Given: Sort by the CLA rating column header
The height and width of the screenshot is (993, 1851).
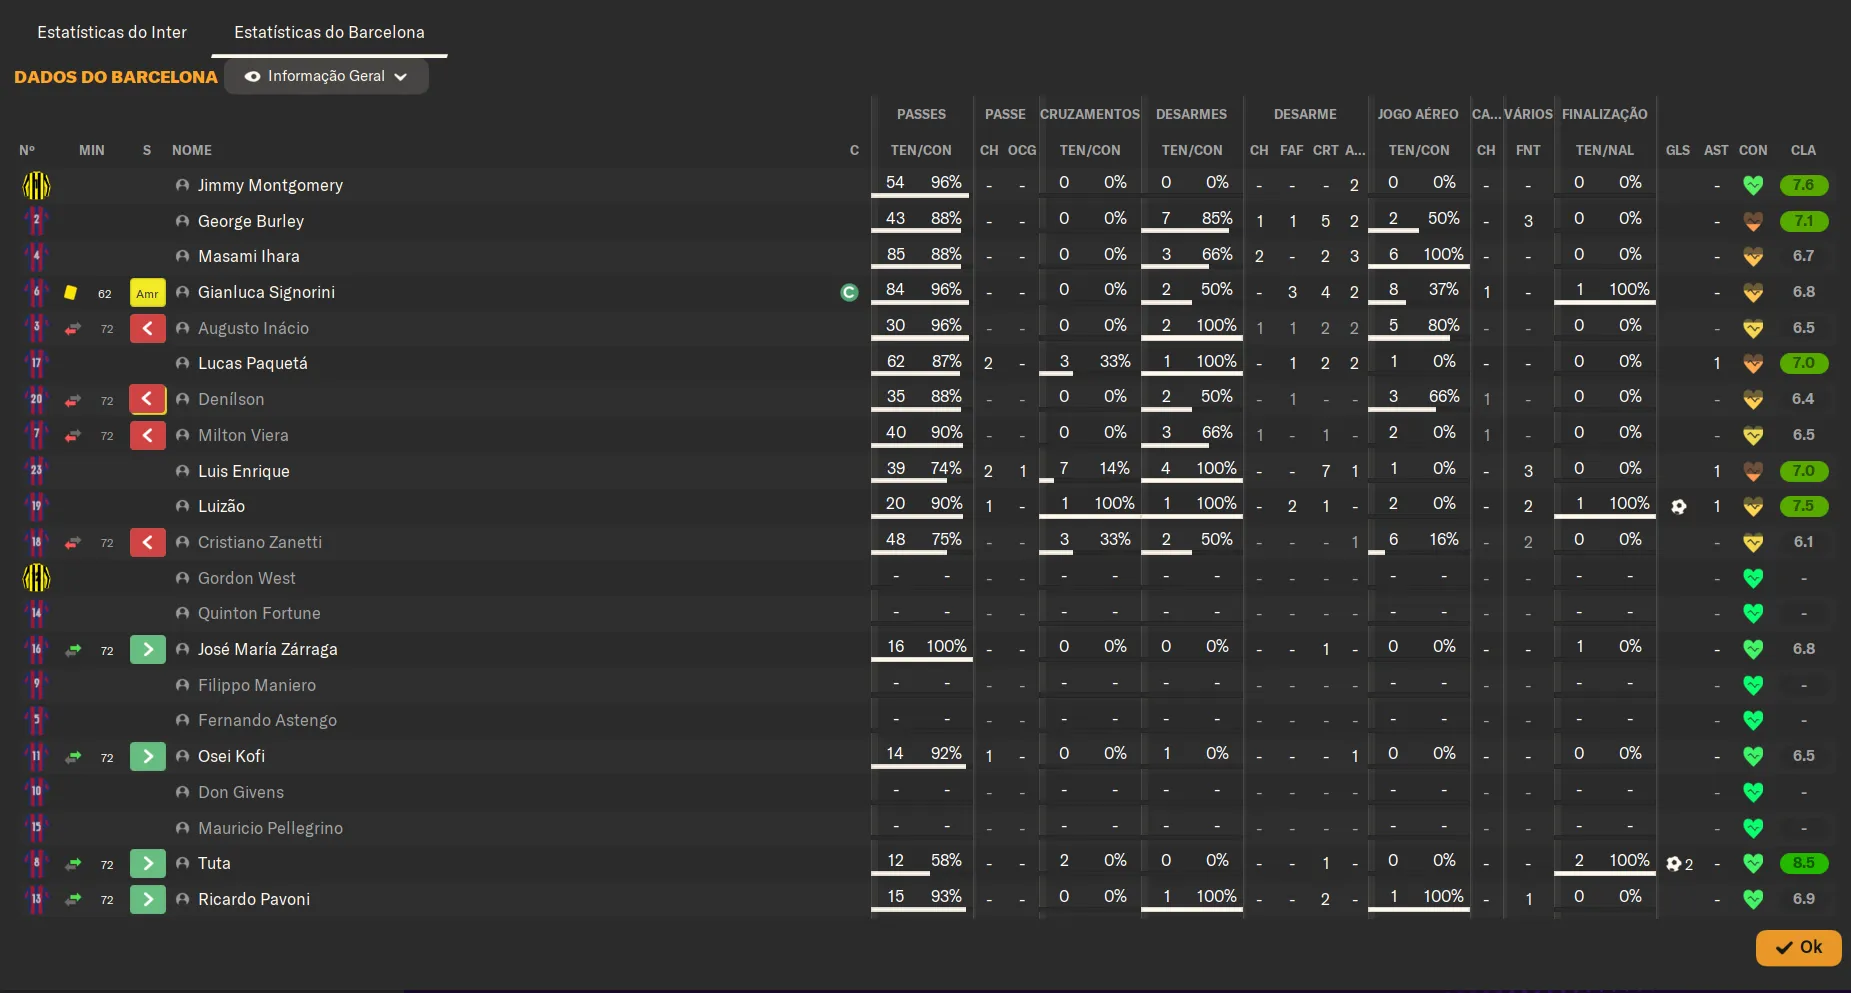Looking at the screenshot, I should tap(1803, 150).
